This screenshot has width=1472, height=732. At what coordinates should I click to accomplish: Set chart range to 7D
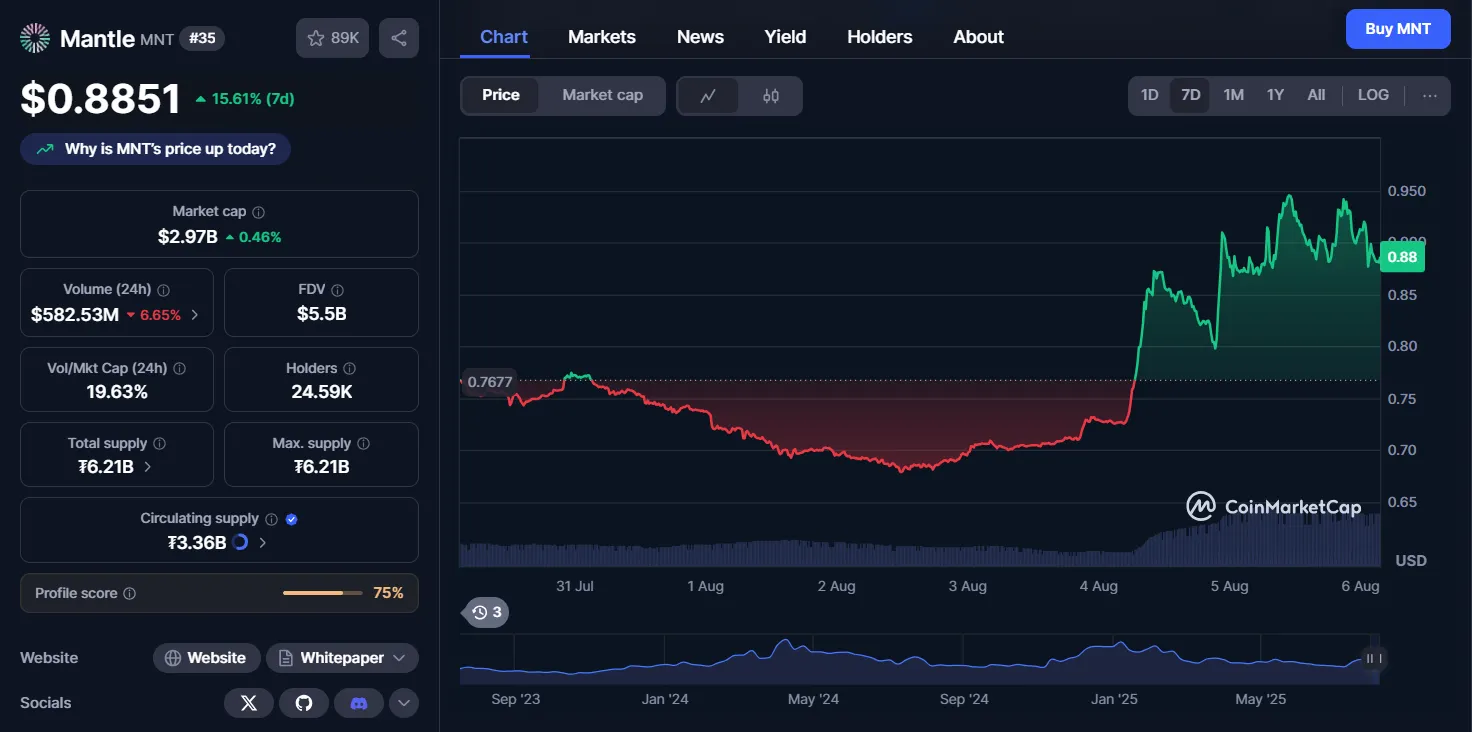click(1190, 95)
